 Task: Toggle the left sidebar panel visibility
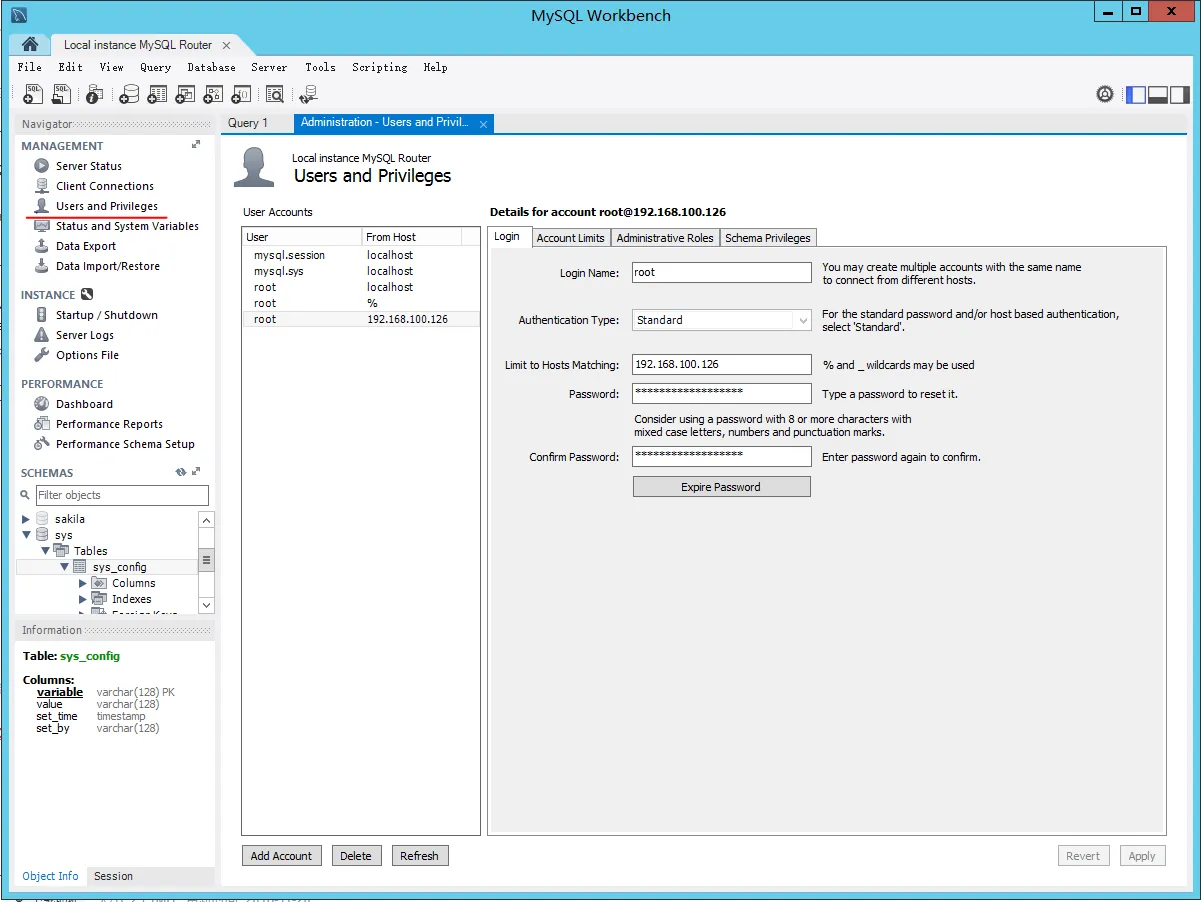[x=1136, y=94]
